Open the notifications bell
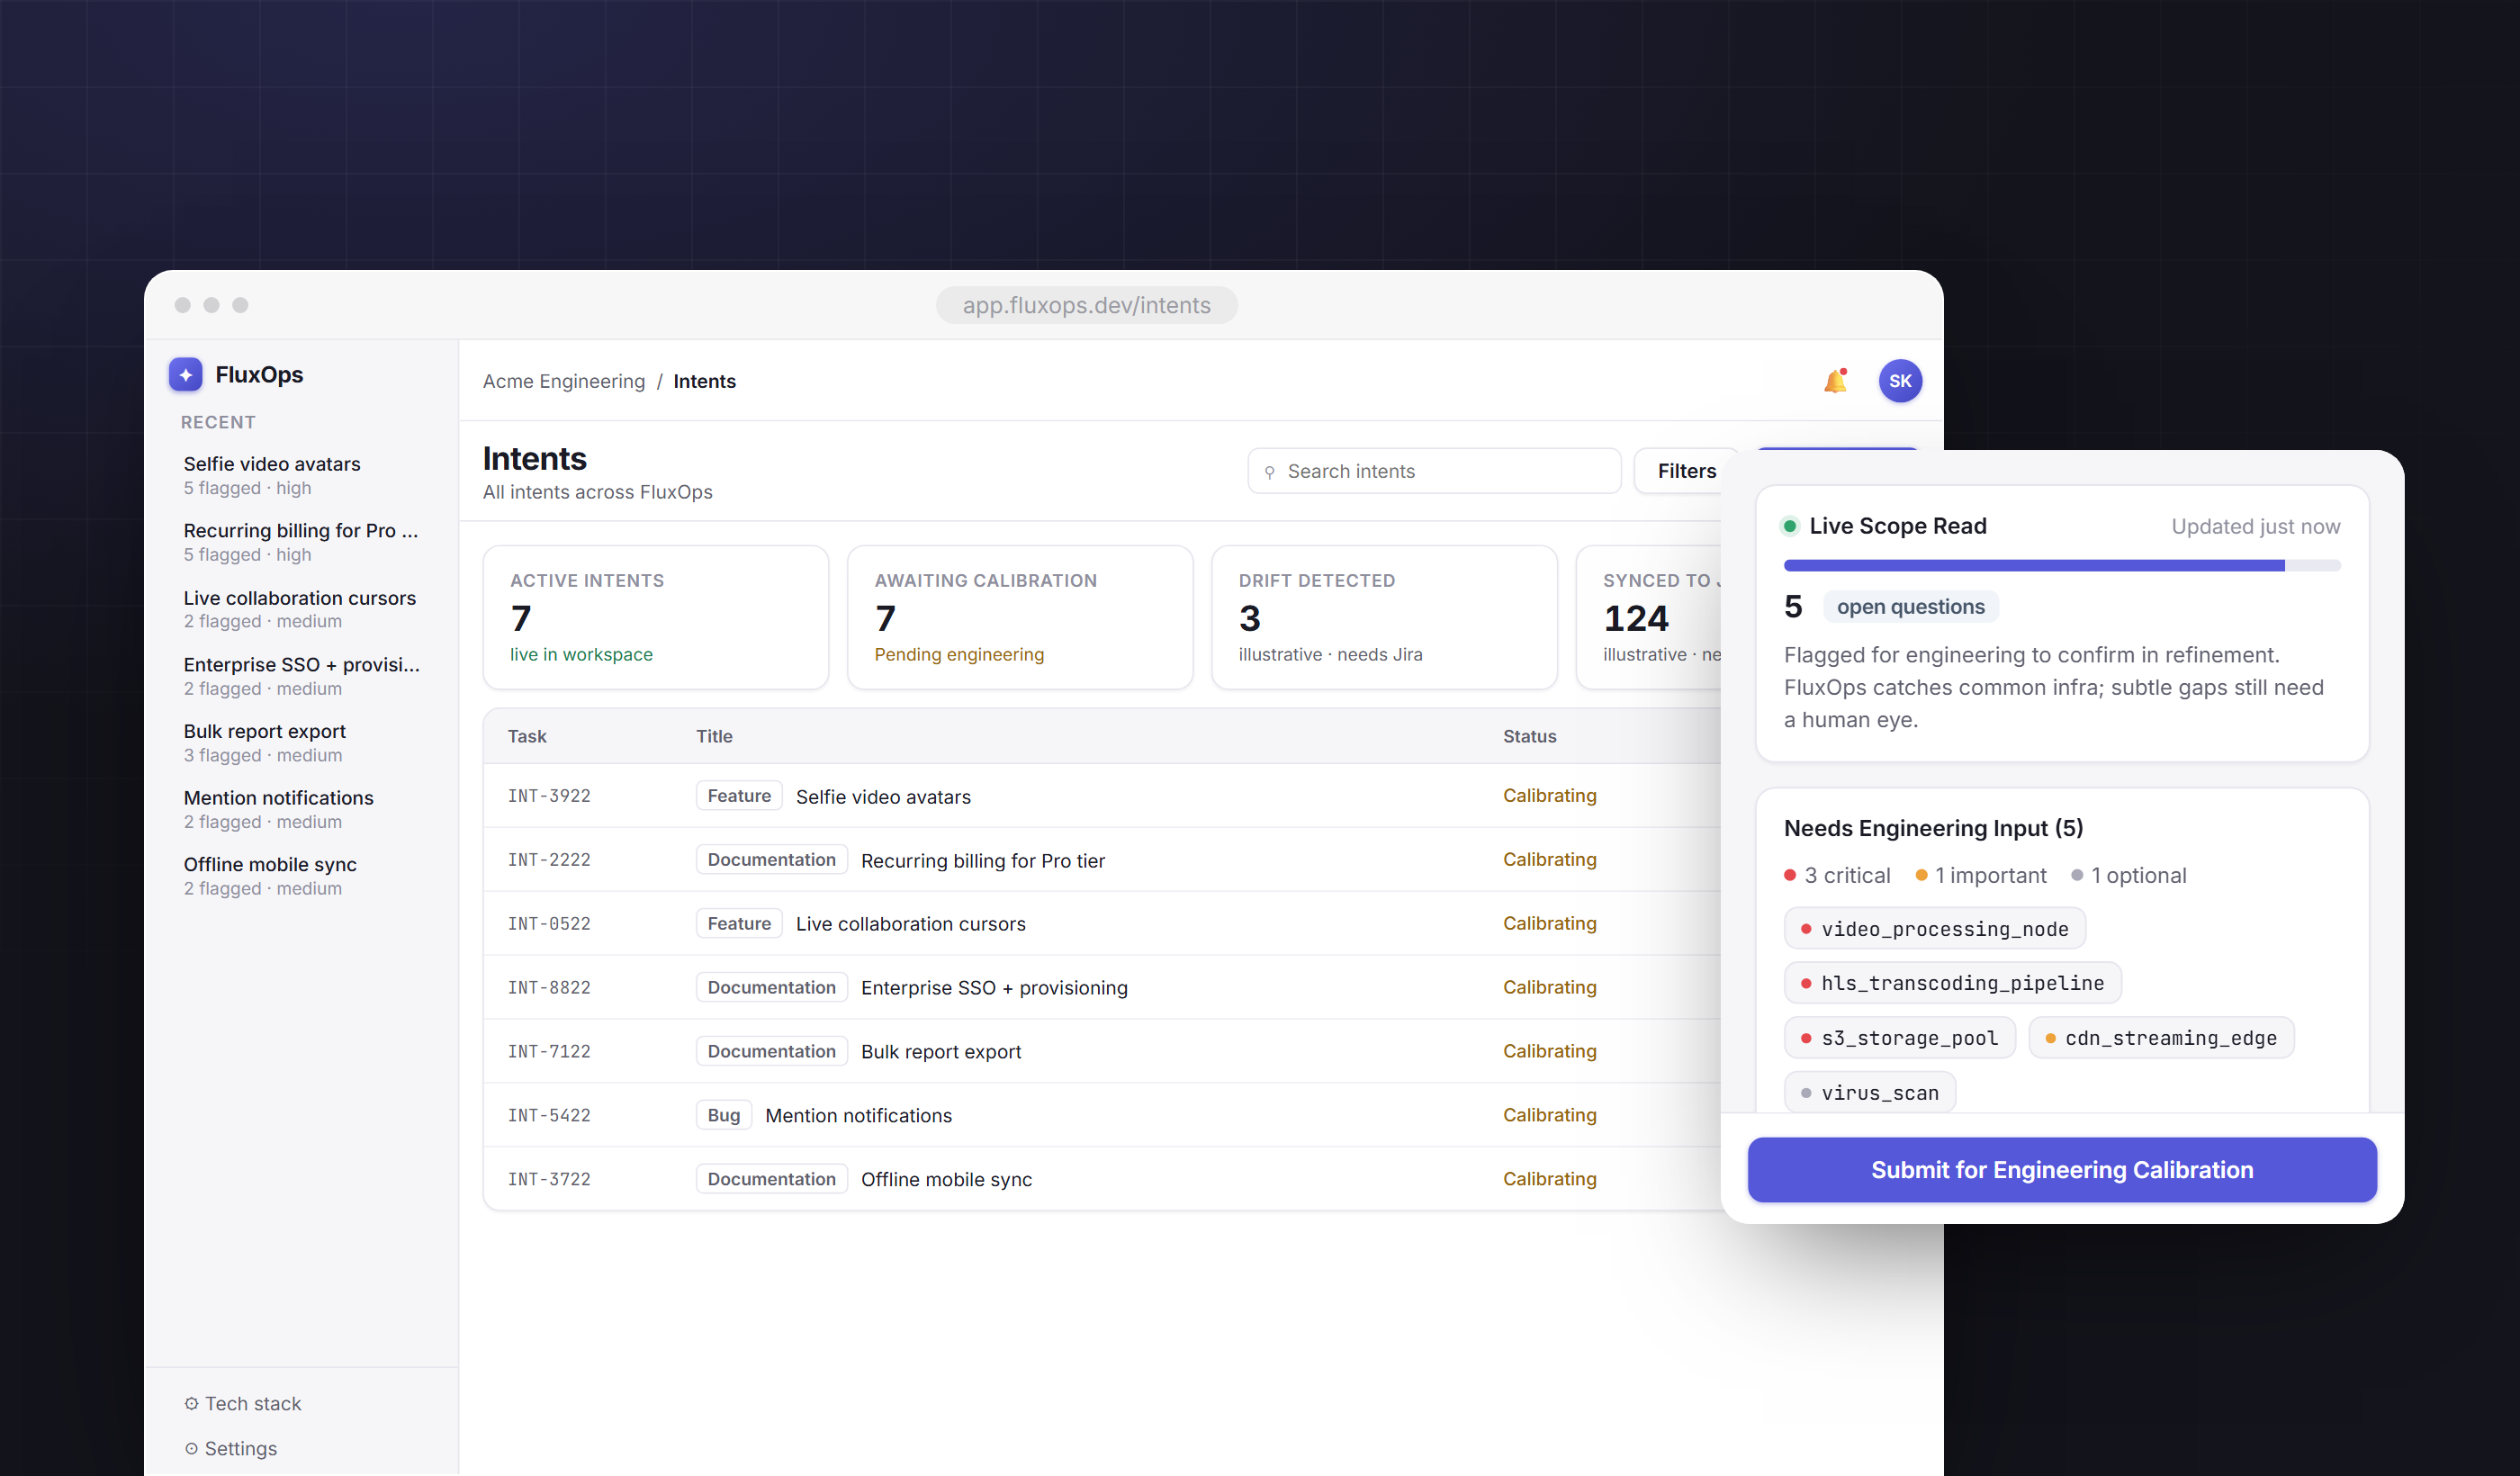The height and width of the screenshot is (1476, 2520). tap(1835, 381)
